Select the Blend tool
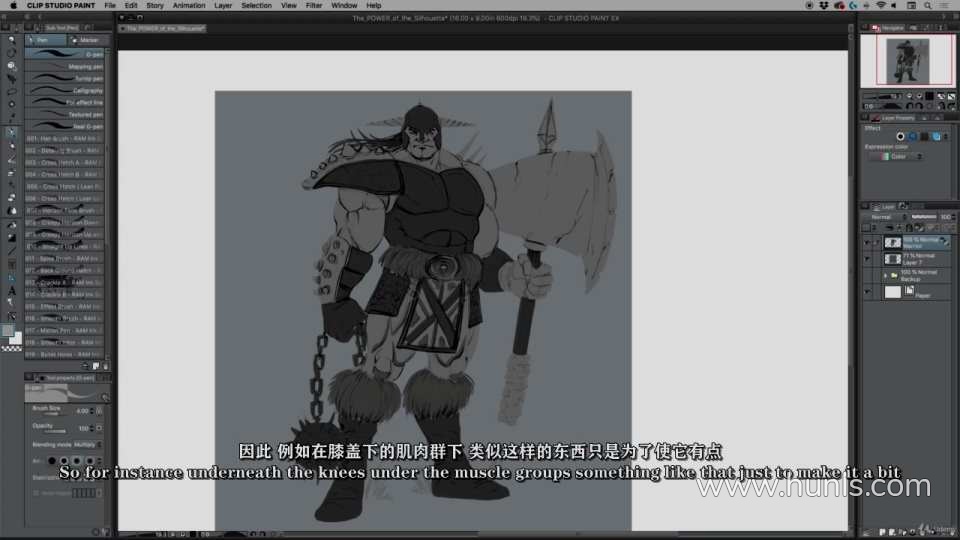Screen dimensions: 960x540 (11, 210)
